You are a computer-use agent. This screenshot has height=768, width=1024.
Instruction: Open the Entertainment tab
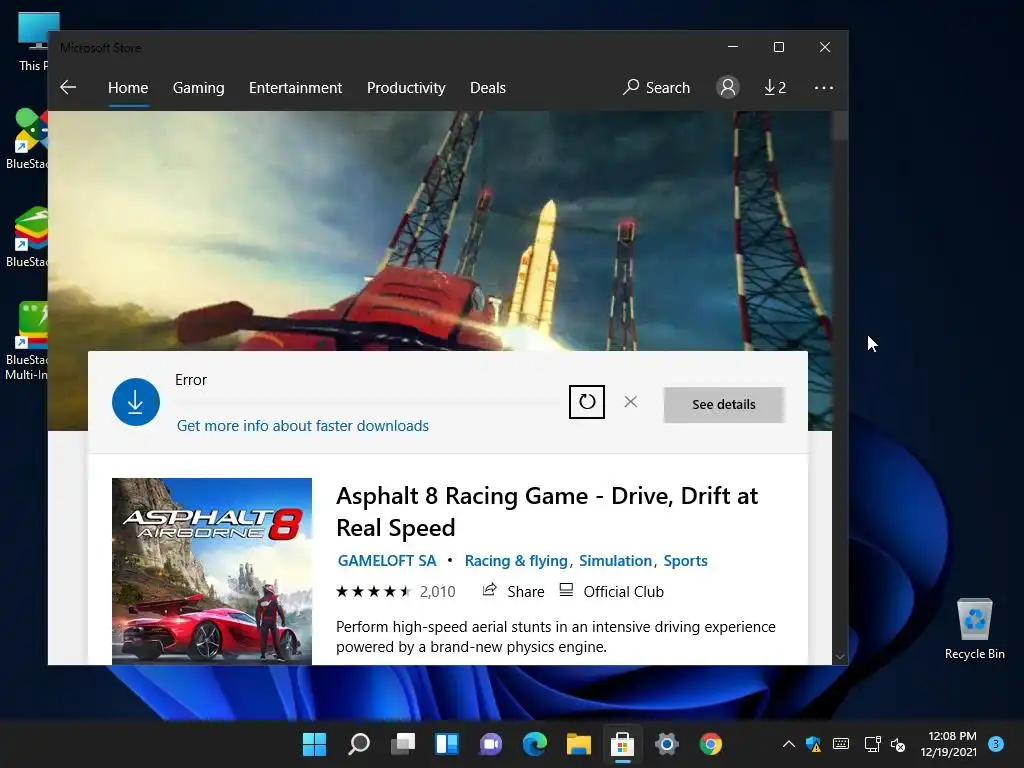pos(295,88)
